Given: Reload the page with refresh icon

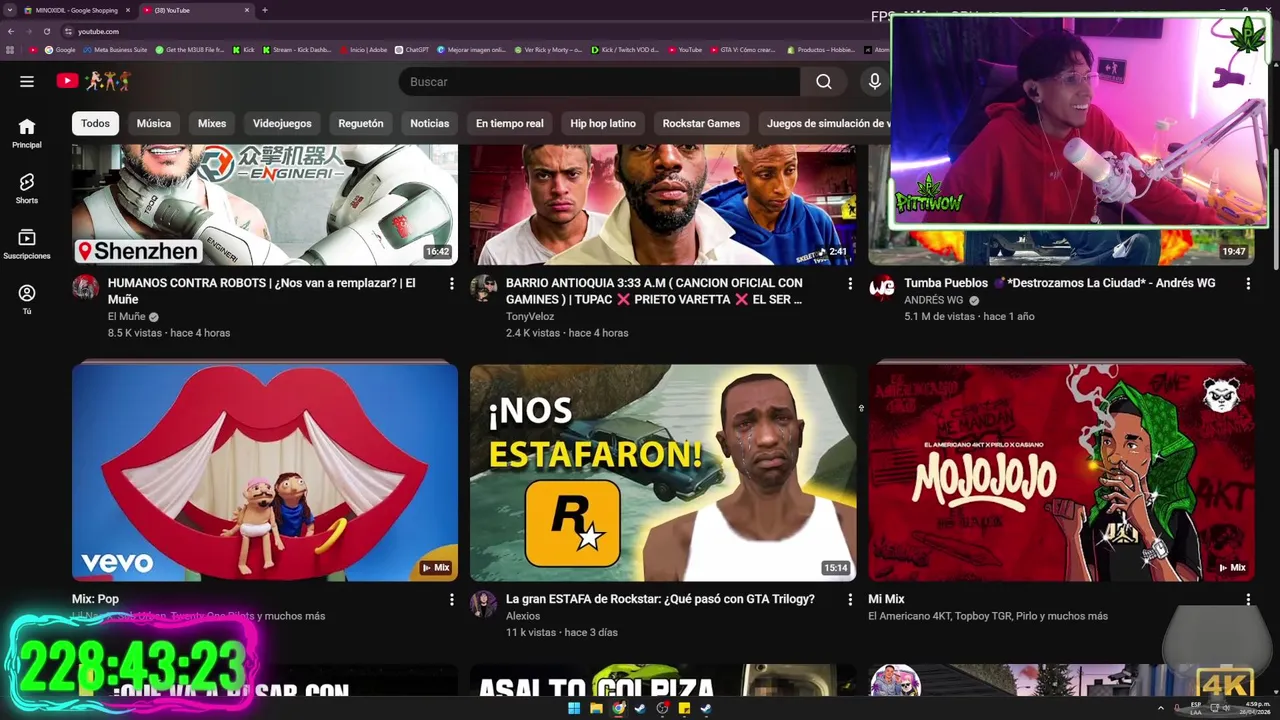Looking at the screenshot, I should [46, 31].
